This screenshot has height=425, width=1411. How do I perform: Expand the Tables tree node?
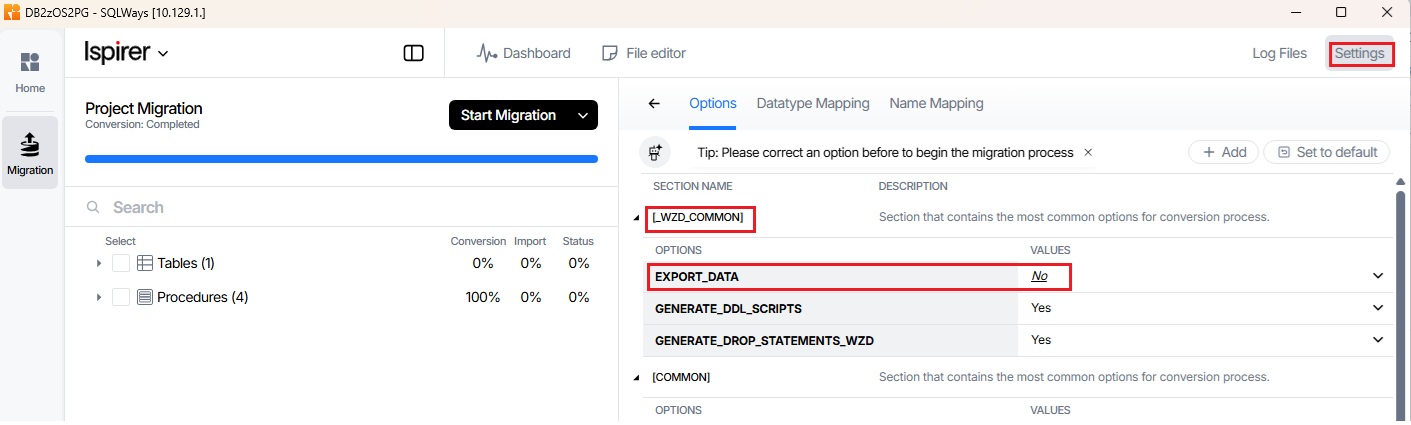click(99, 263)
